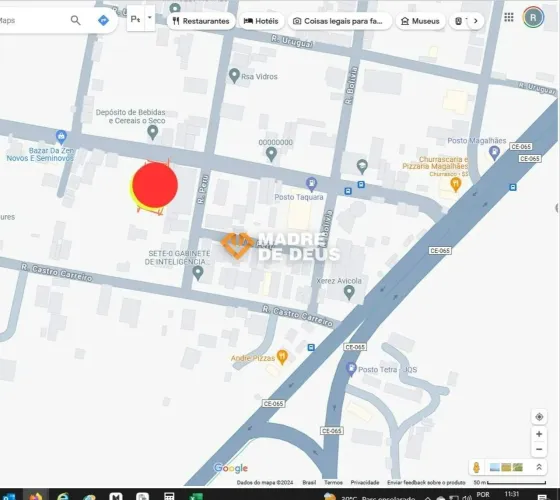Center map on my location
560x500 pixels.
pyautogui.click(x=539, y=417)
